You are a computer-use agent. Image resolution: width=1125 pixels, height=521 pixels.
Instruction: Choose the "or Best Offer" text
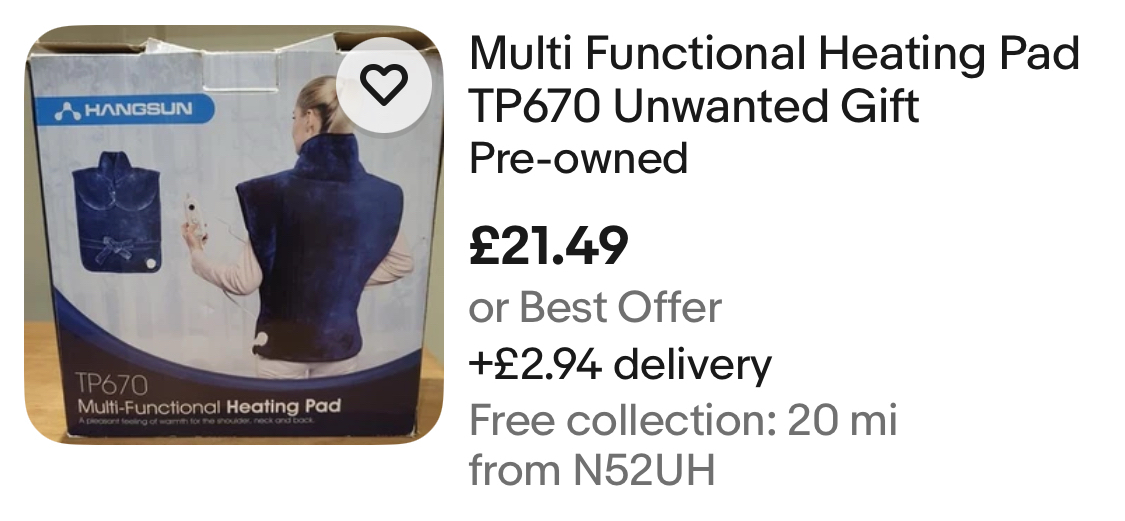[595, 308]
